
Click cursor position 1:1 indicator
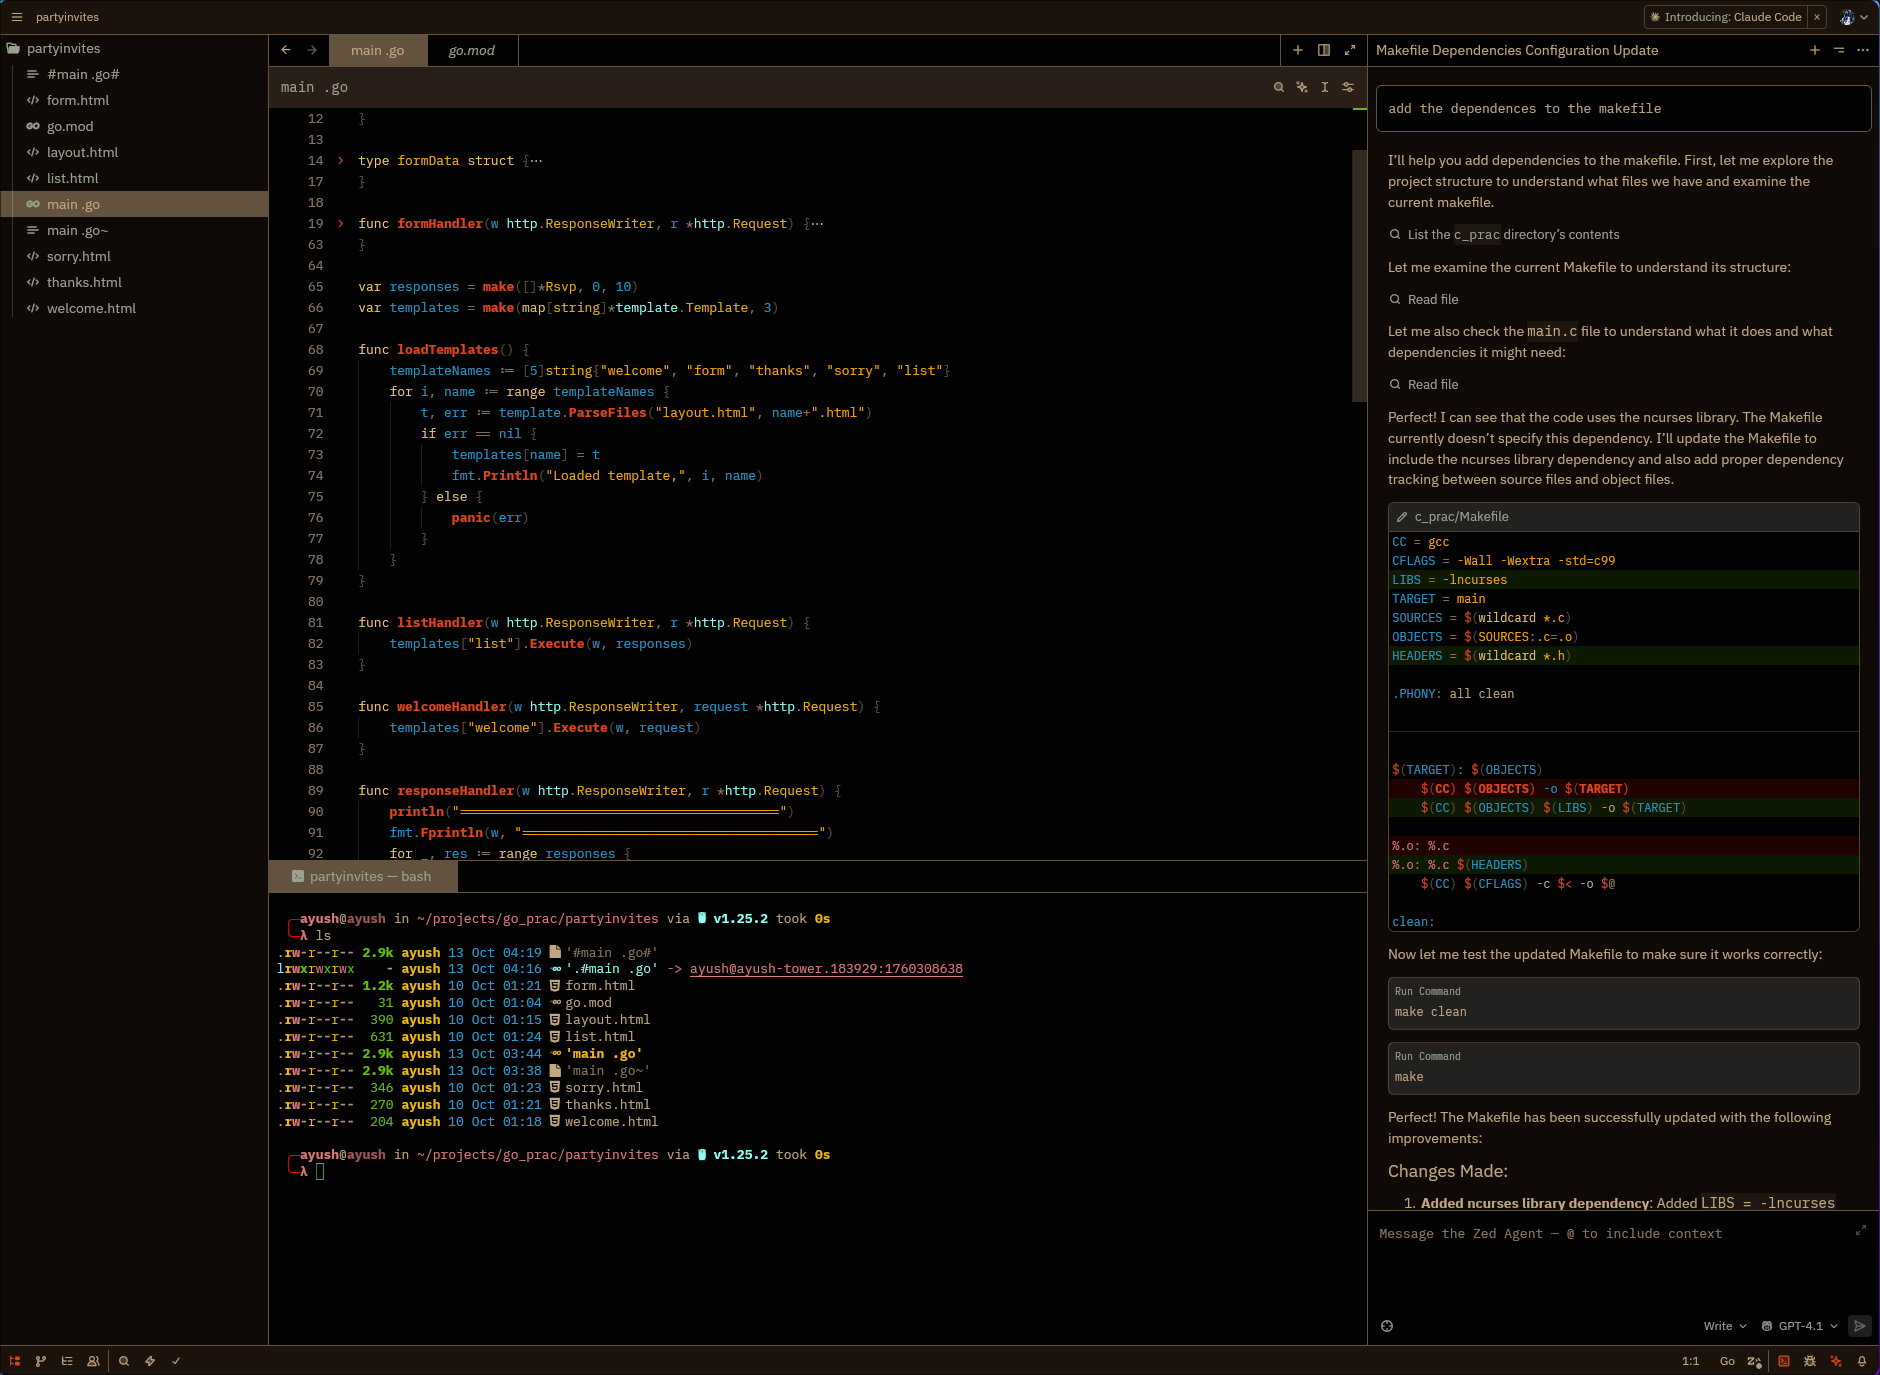1690,1361
